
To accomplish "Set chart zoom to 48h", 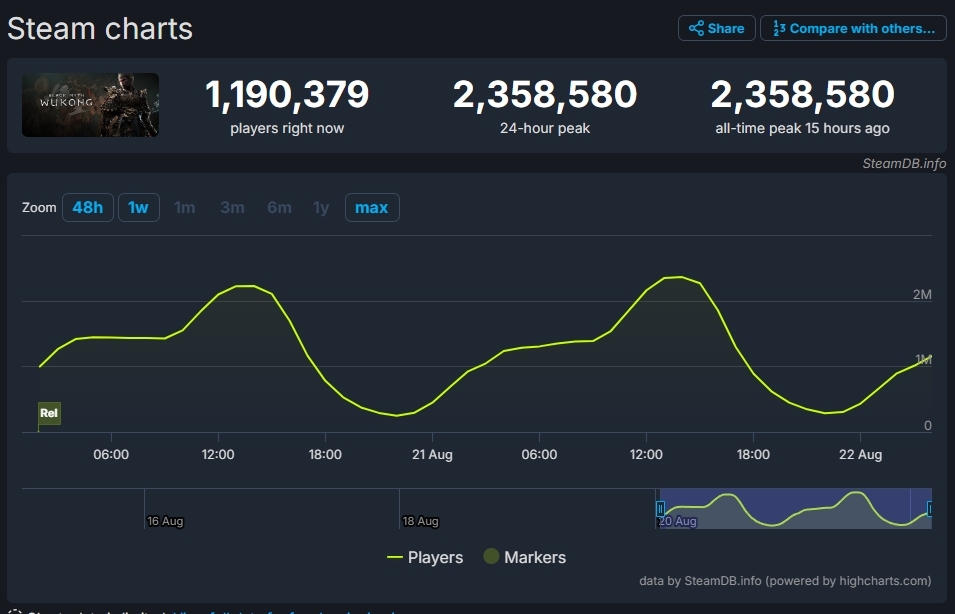I will click(87, 208).
